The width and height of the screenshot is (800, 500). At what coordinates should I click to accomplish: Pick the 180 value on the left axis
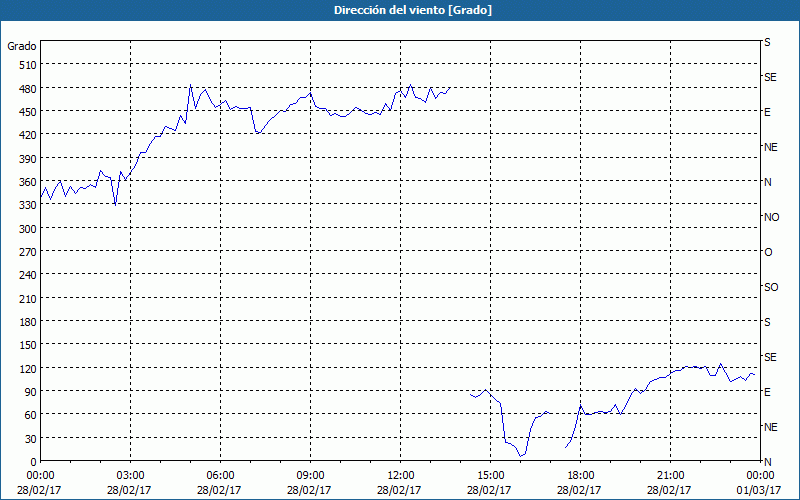(28, 322)
